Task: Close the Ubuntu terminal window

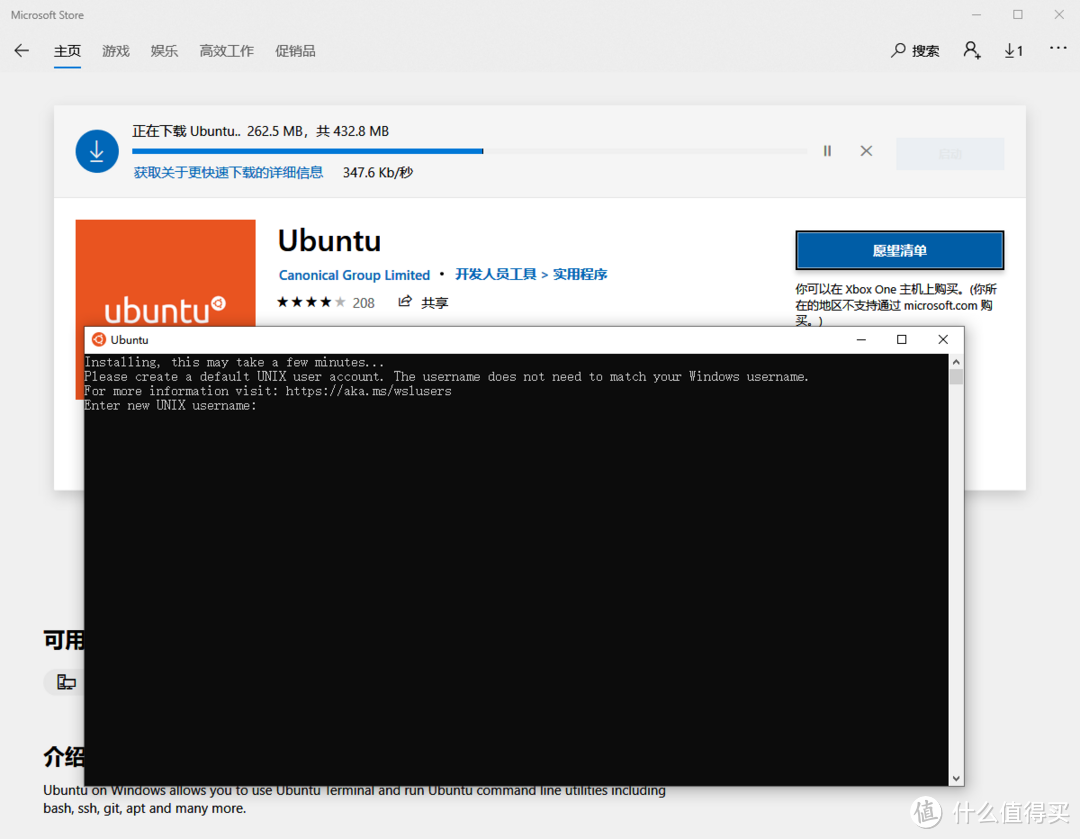Action: (x=943, y=340)
